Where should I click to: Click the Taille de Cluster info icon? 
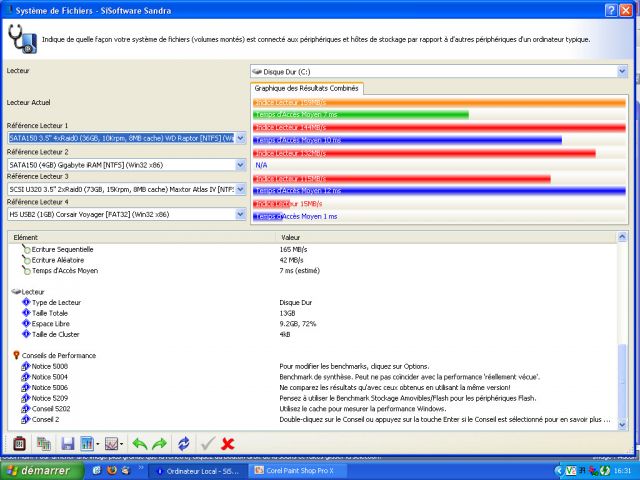click(26, 334)
